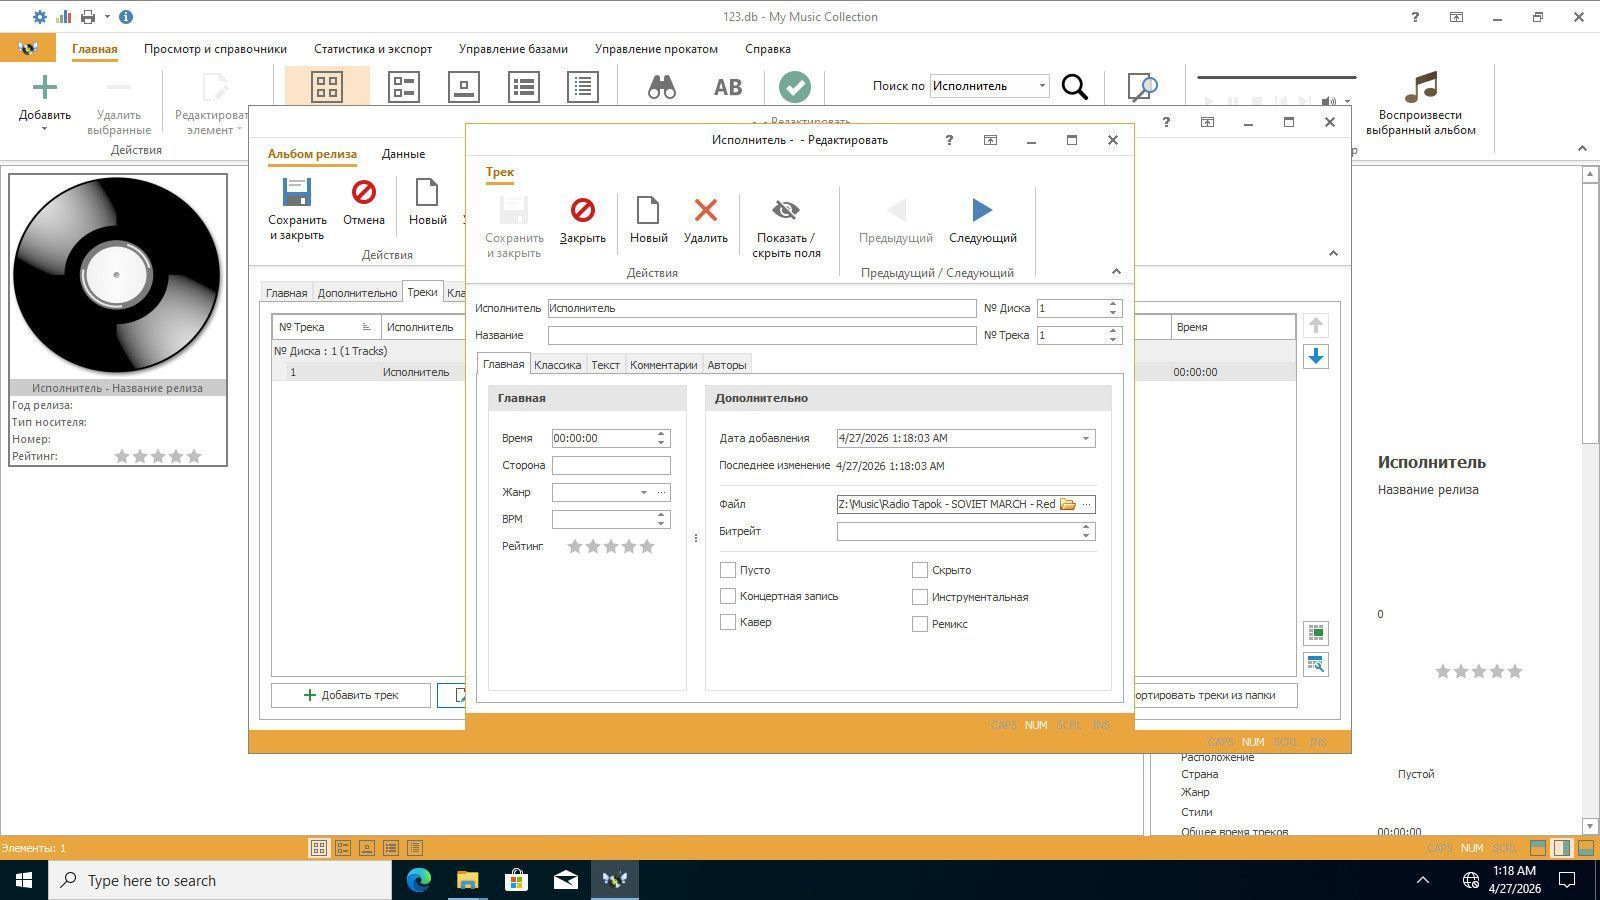Check the Инструментальная checkbox

click(x=920, y=597)
